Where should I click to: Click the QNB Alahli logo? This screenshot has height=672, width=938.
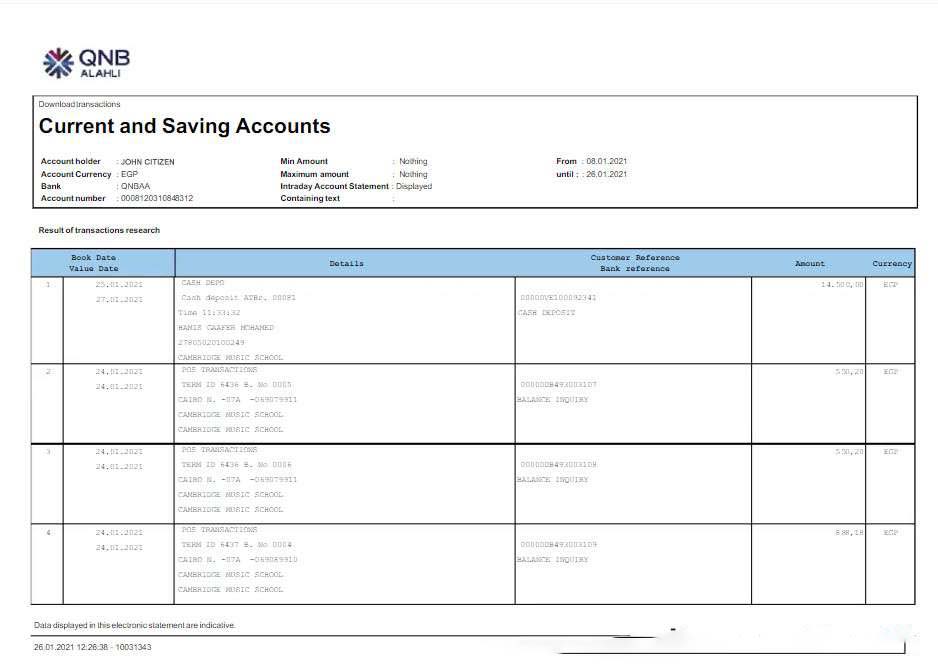coord(87,63)
